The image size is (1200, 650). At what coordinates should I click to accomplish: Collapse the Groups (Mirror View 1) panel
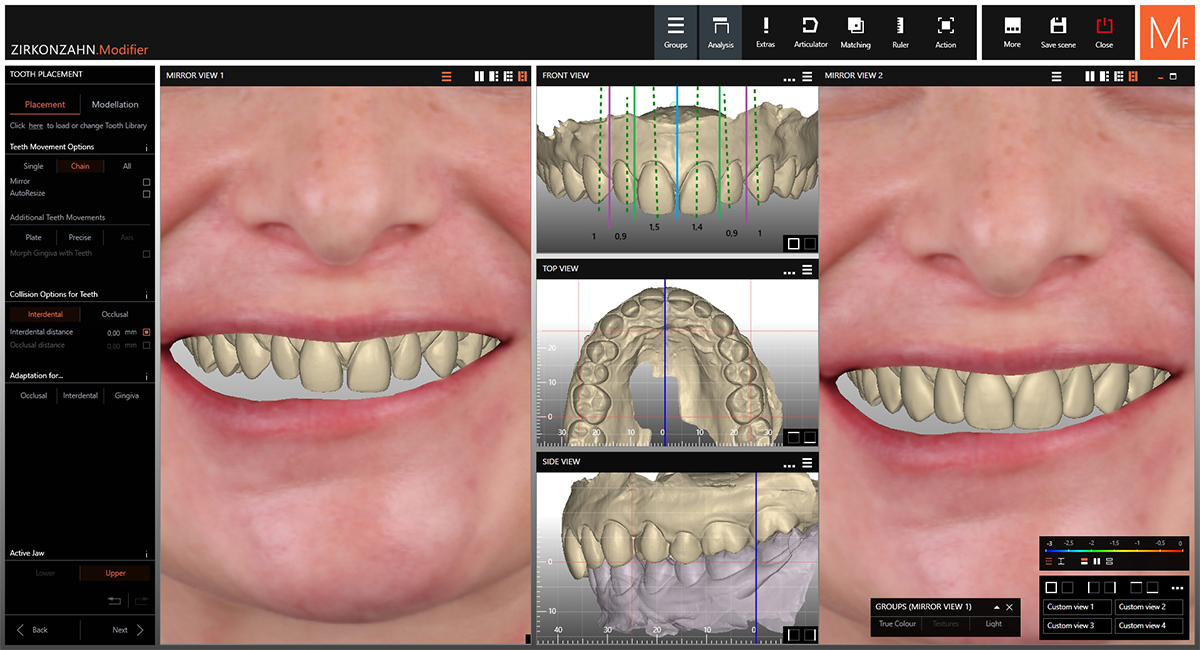(996, 607)
